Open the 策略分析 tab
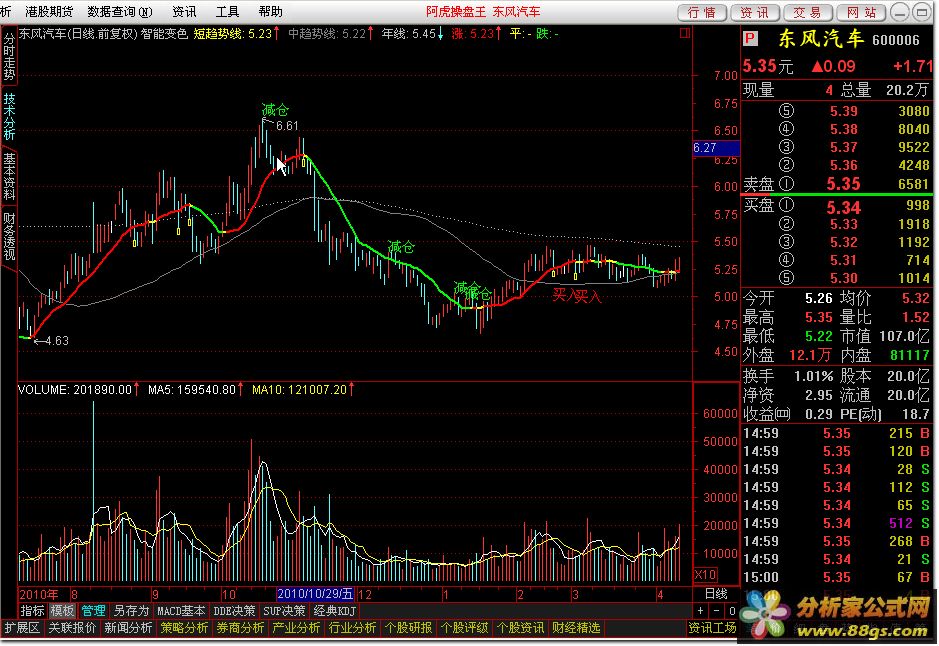The height and width of the screenshot is (646, 939). 184,627
